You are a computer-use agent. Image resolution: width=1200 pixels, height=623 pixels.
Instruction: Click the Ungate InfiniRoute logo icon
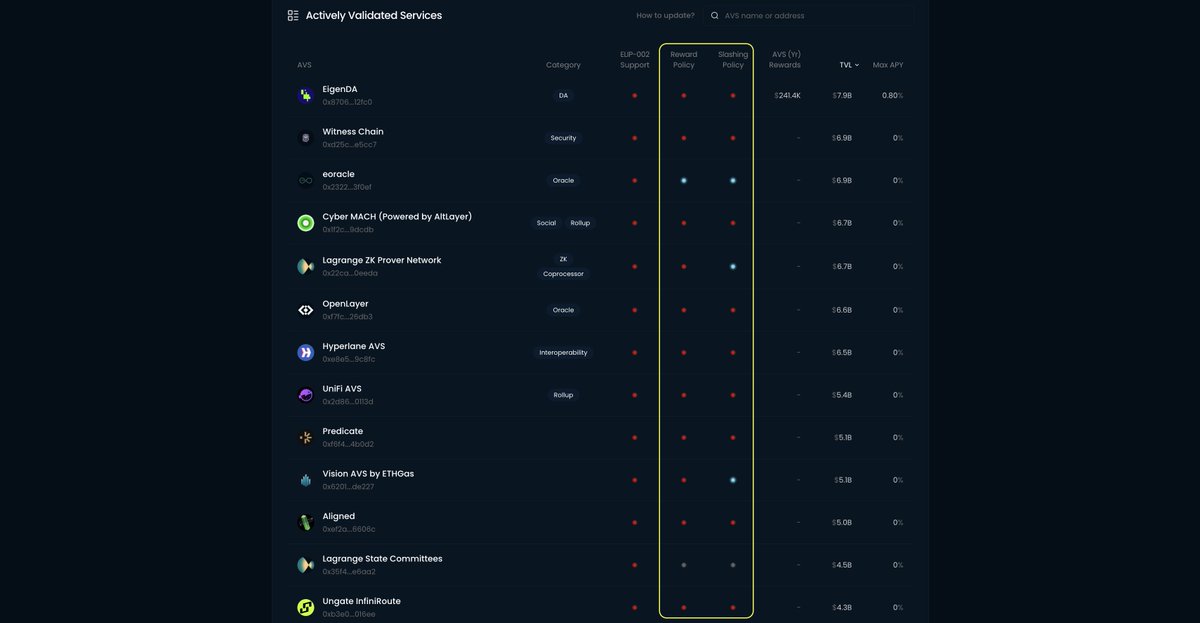click(x=306, y=607)
